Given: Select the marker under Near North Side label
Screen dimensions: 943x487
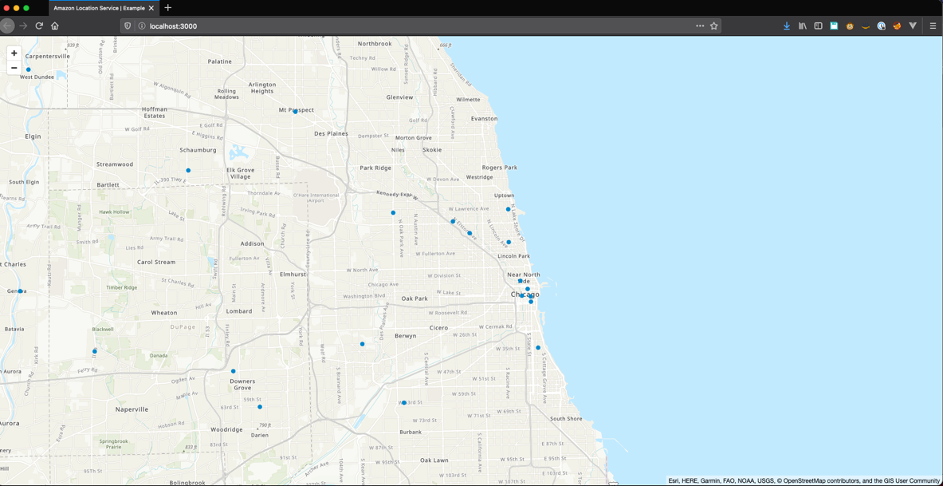Looking at the screenshot, I should tap(520, 281).
